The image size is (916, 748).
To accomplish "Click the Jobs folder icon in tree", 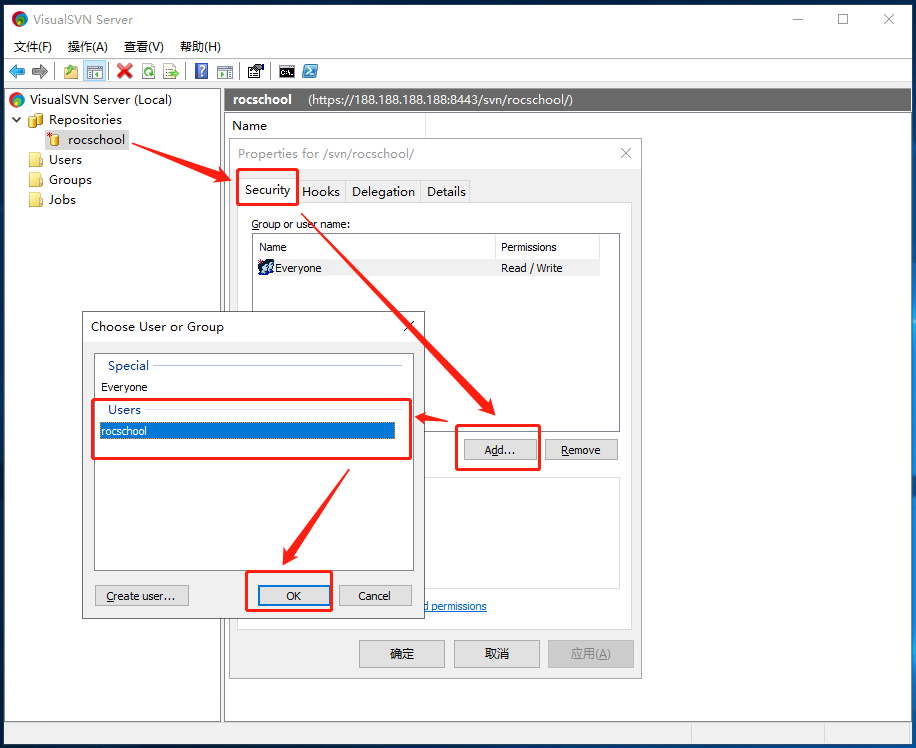I will (x=36, y=200).
